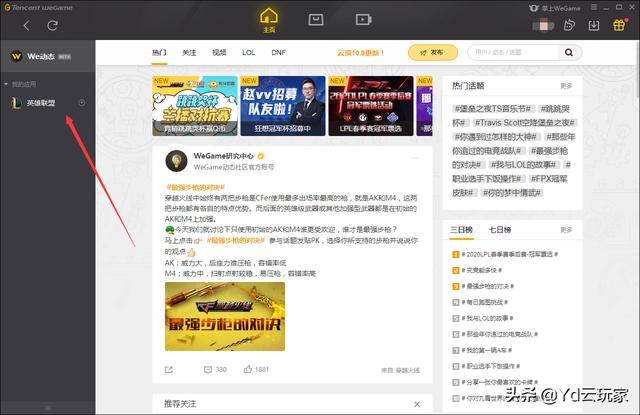Click the search magnifier icon

(569, 52)
